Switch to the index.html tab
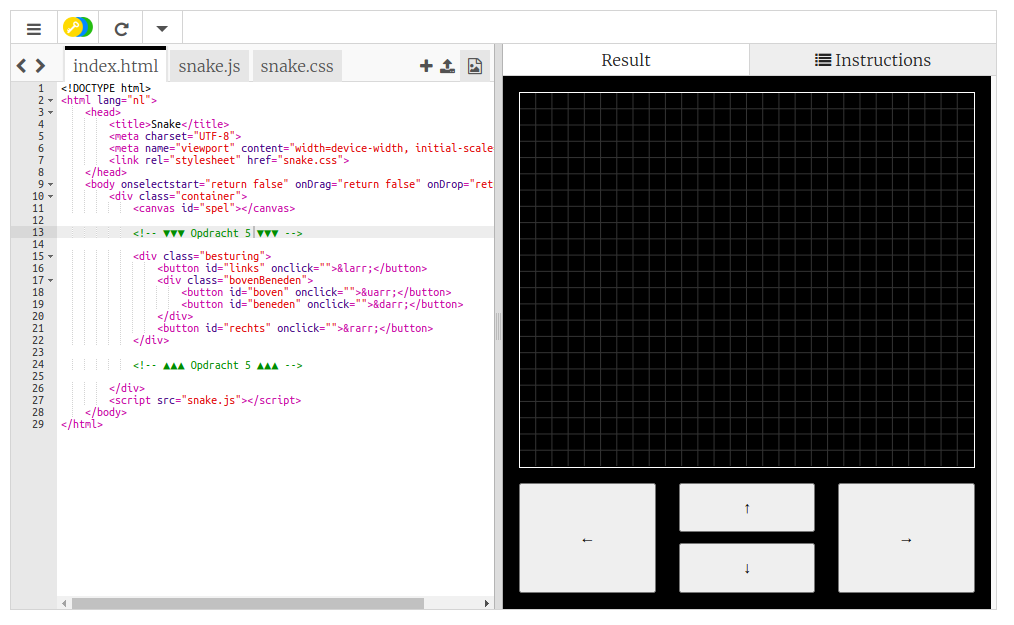Image resolution: width=1014 pixels, height=625 pixels. pos(115,65)
